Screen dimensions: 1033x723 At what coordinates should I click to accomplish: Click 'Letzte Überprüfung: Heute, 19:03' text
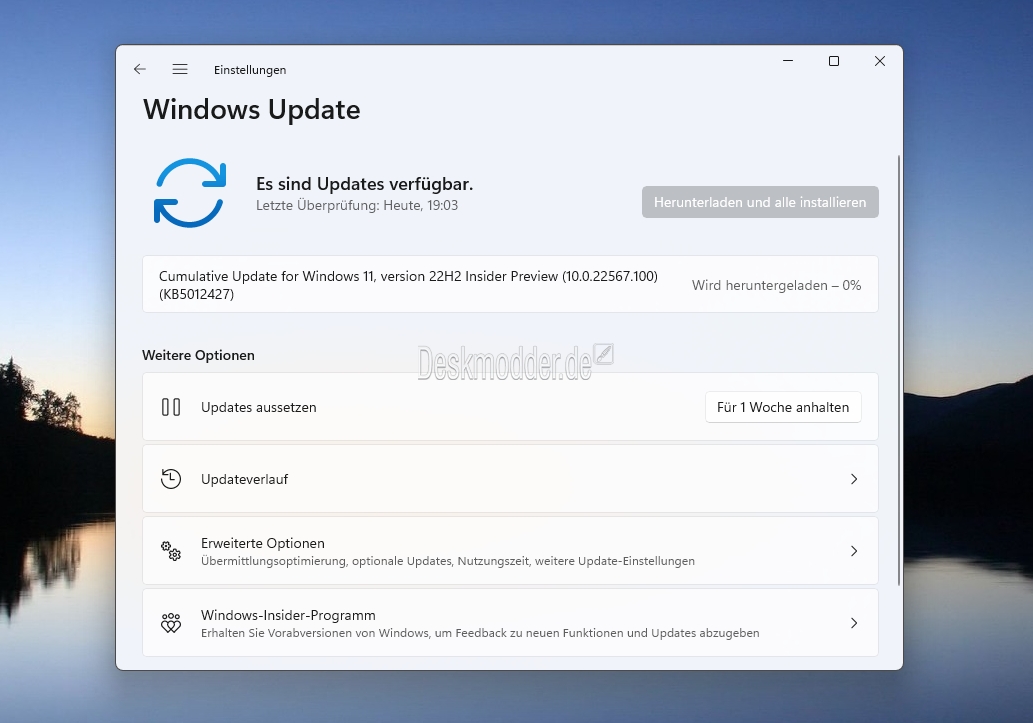[356, 206]
